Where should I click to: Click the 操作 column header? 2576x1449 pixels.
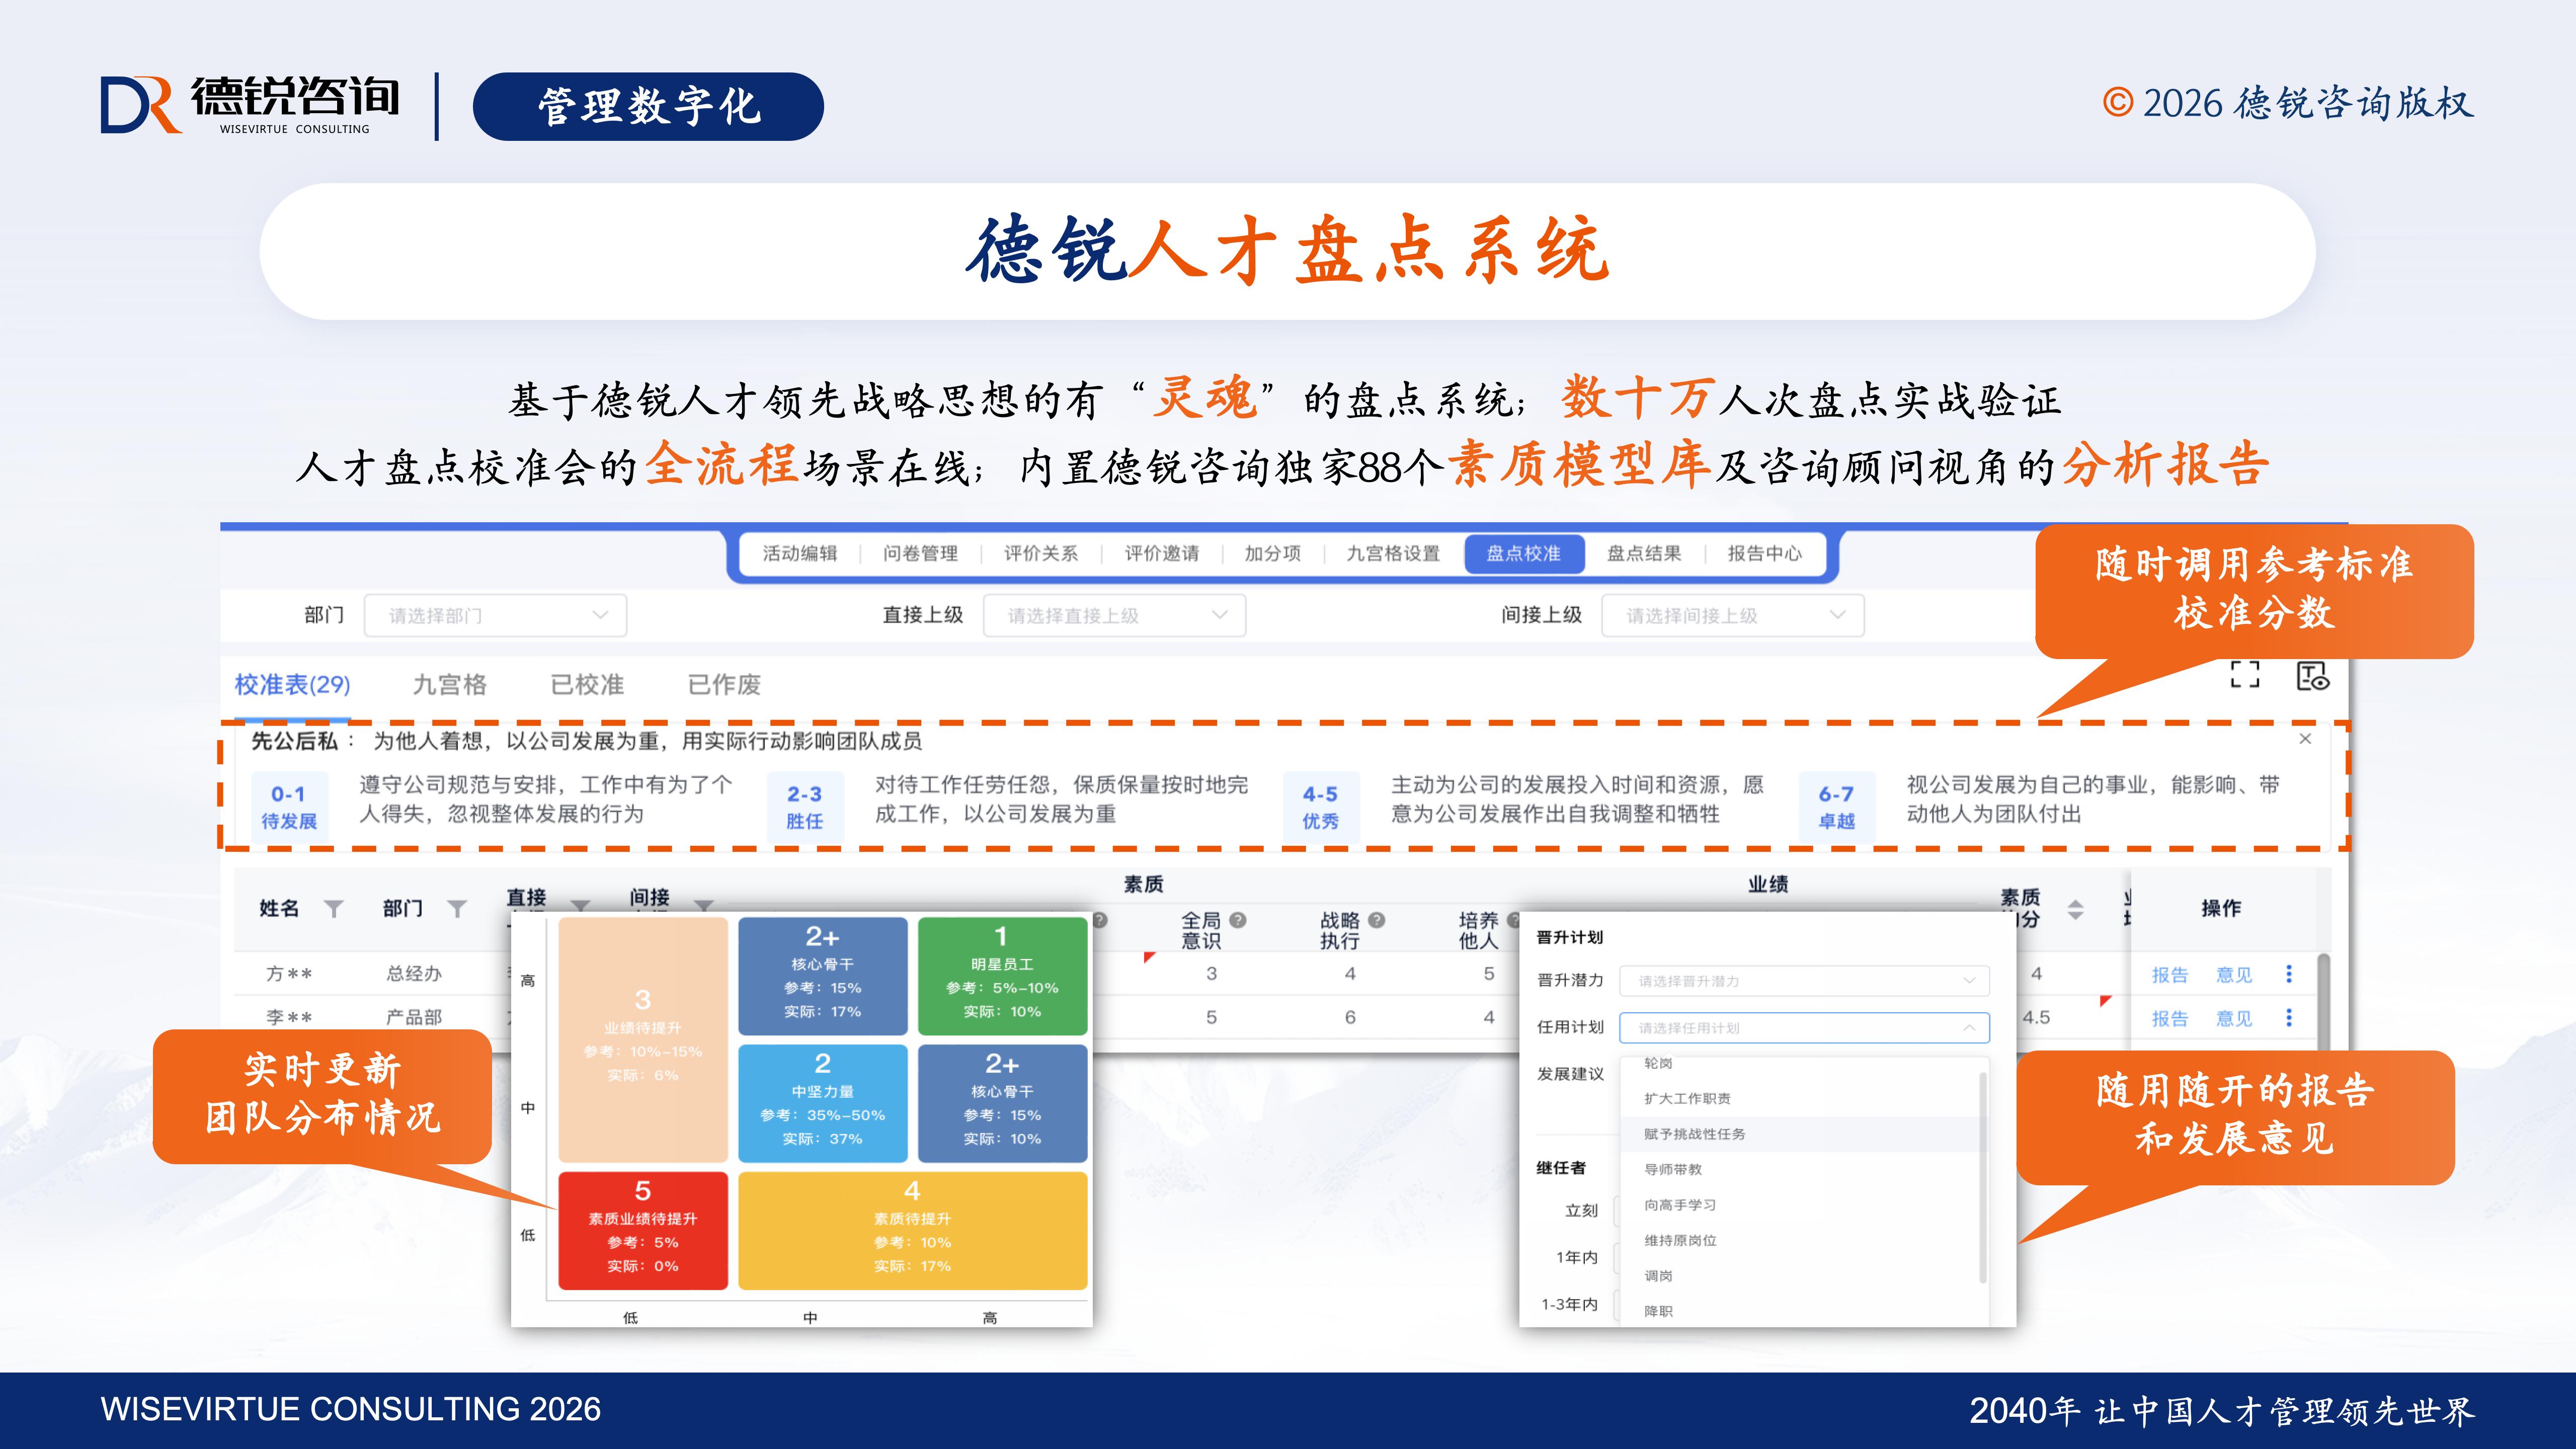(x=2221, y=908)
